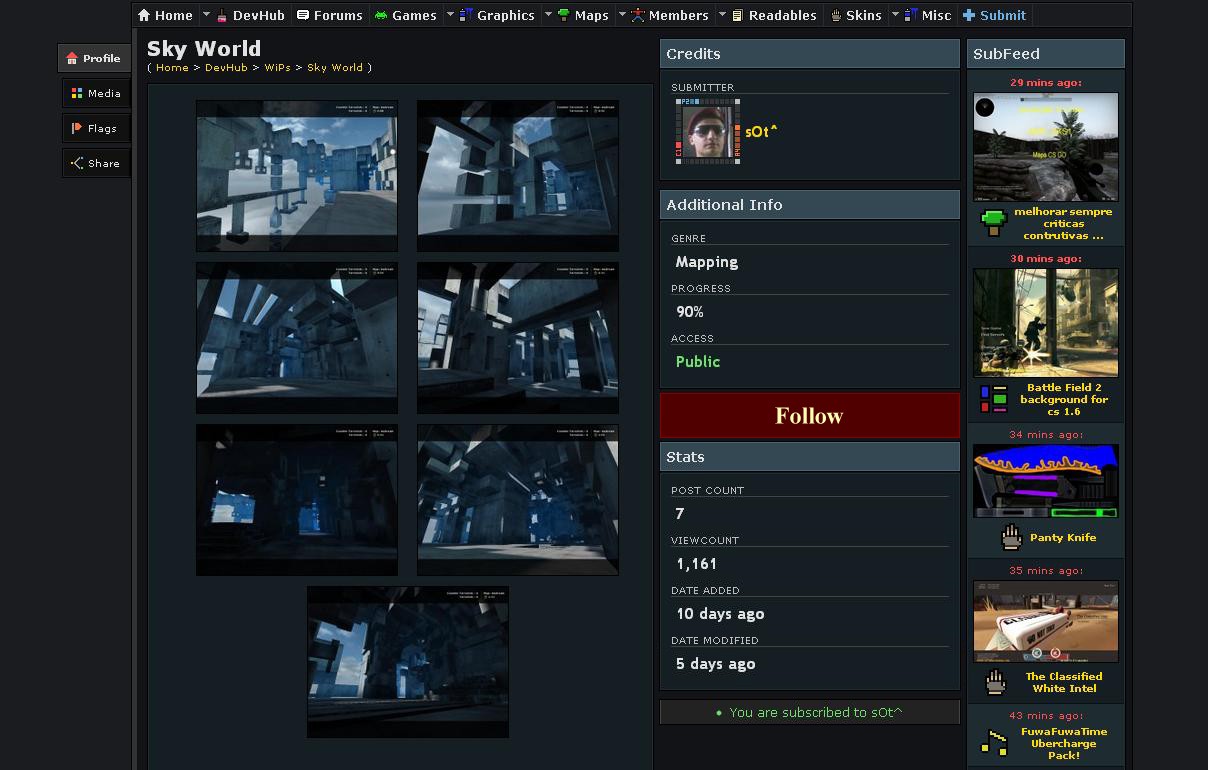The image size is (1208, 770).
Task: Expand dropdown arrow left of DevHub
Action: click(x=207, y=14)
